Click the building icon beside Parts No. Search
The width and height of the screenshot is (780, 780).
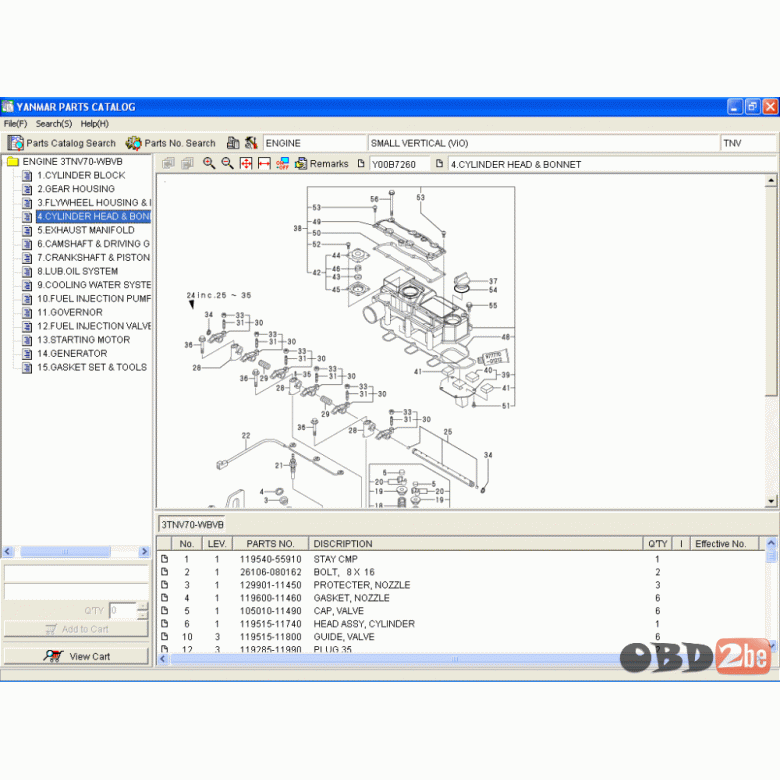(x=233, y=143)
